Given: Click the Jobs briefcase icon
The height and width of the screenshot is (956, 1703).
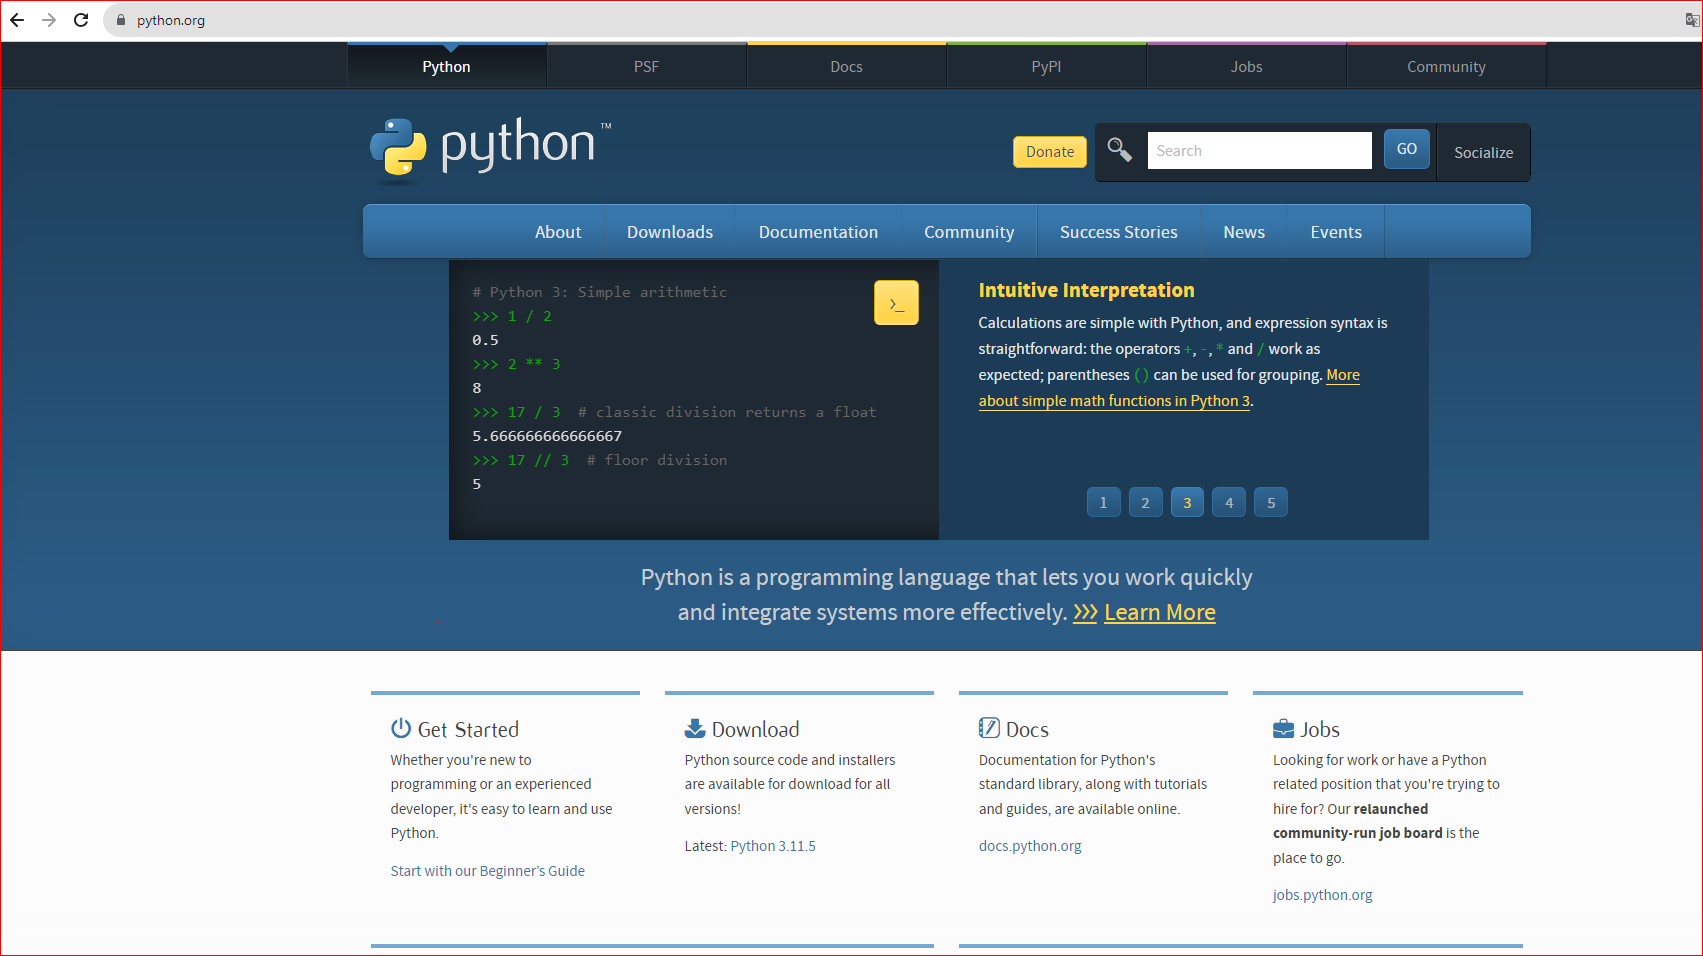Looking at the screenshot, I should point(1283,728).
